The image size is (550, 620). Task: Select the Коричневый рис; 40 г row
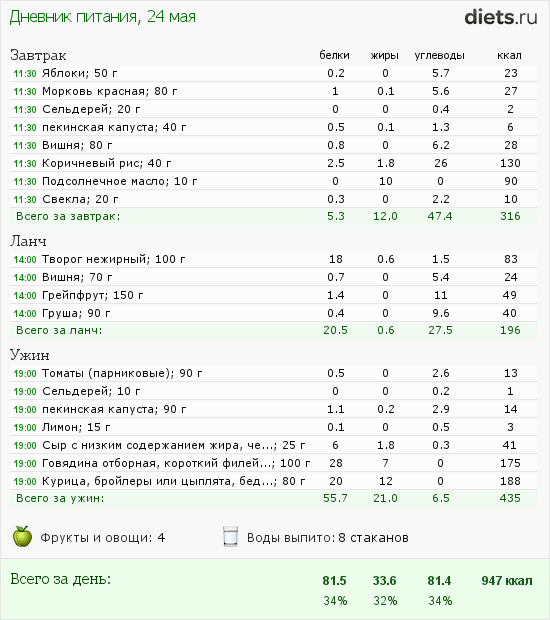pyautogui.click(x=273, y=163)
